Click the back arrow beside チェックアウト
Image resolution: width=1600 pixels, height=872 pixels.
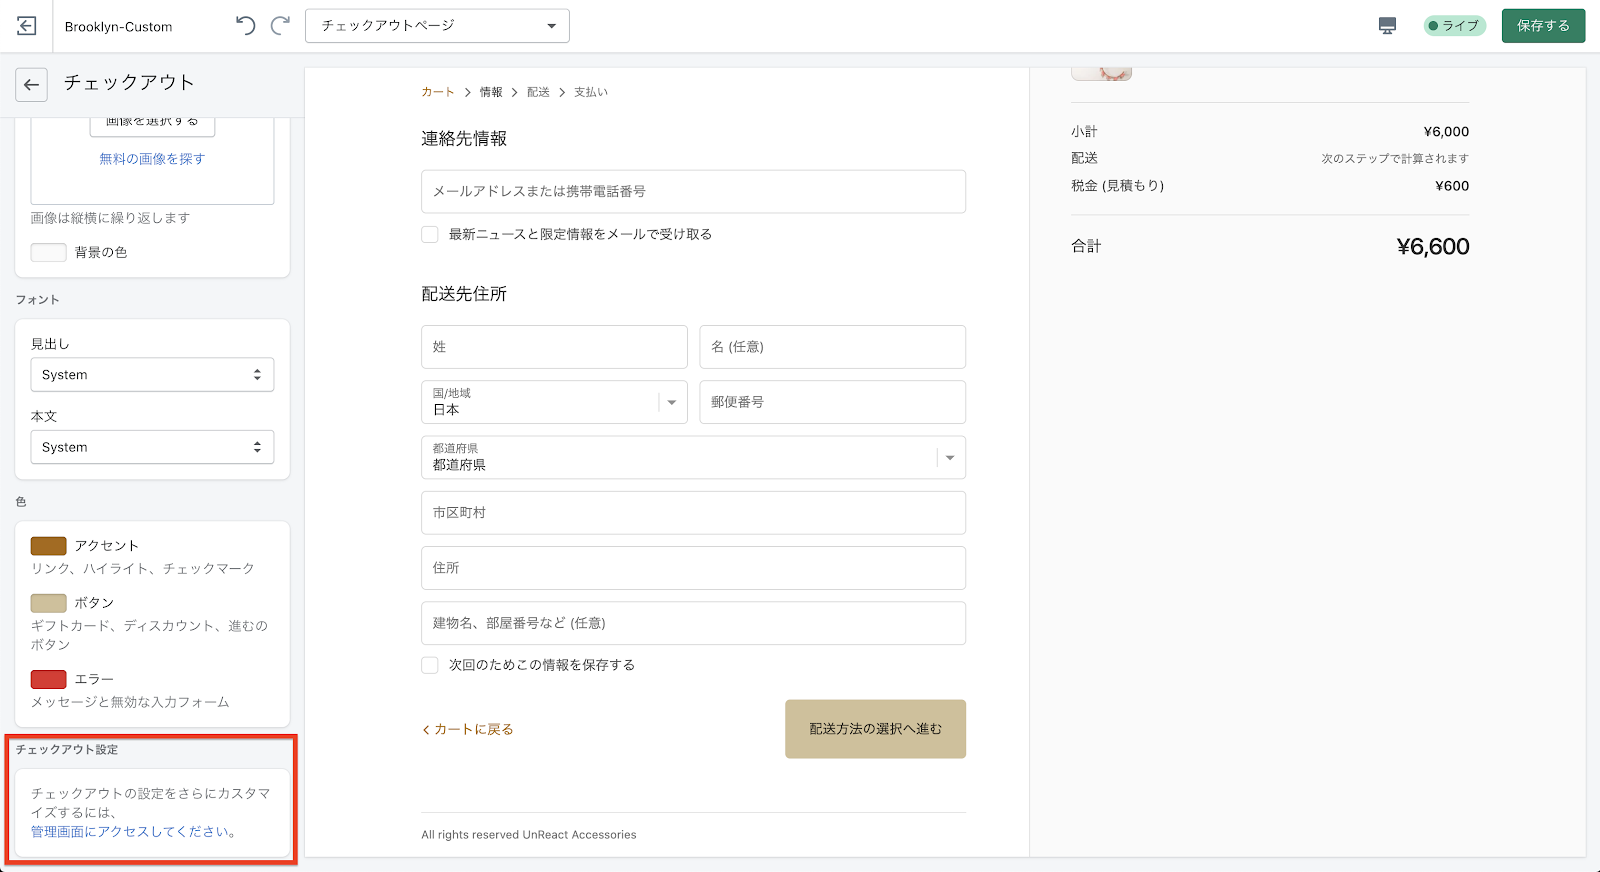pos(32,85)
